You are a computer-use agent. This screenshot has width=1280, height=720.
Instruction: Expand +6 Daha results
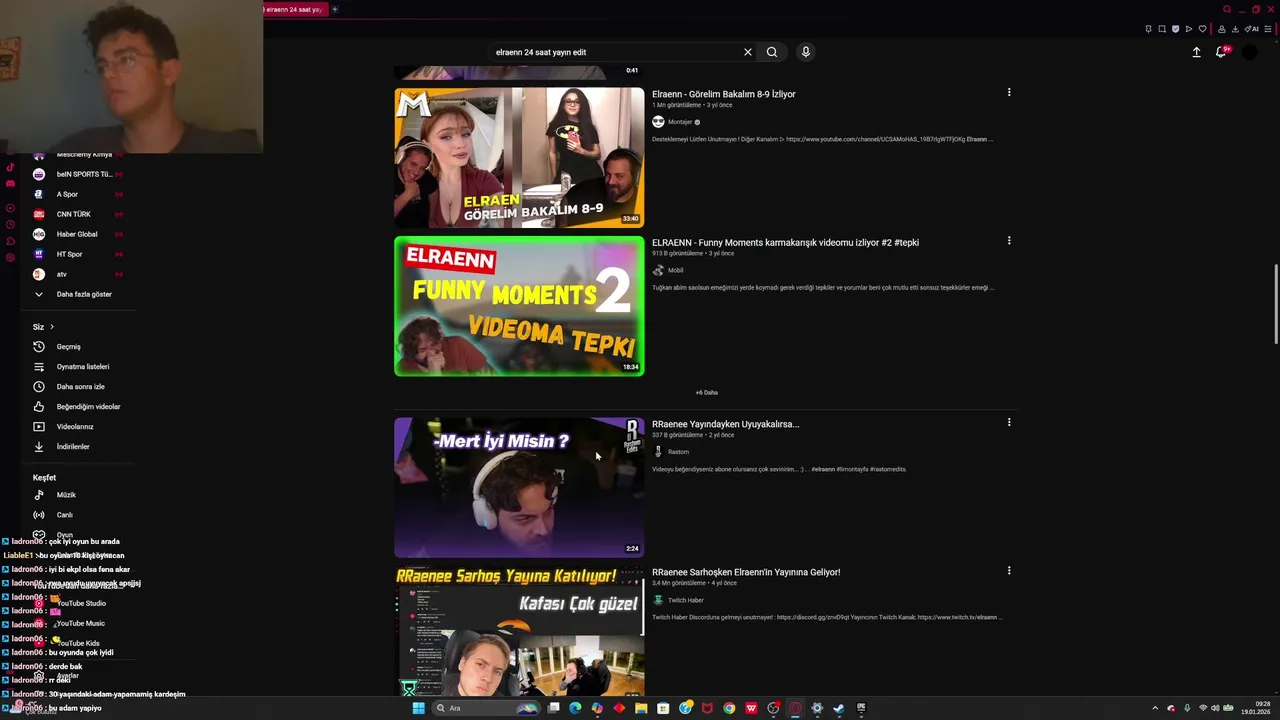coord(707,392)
